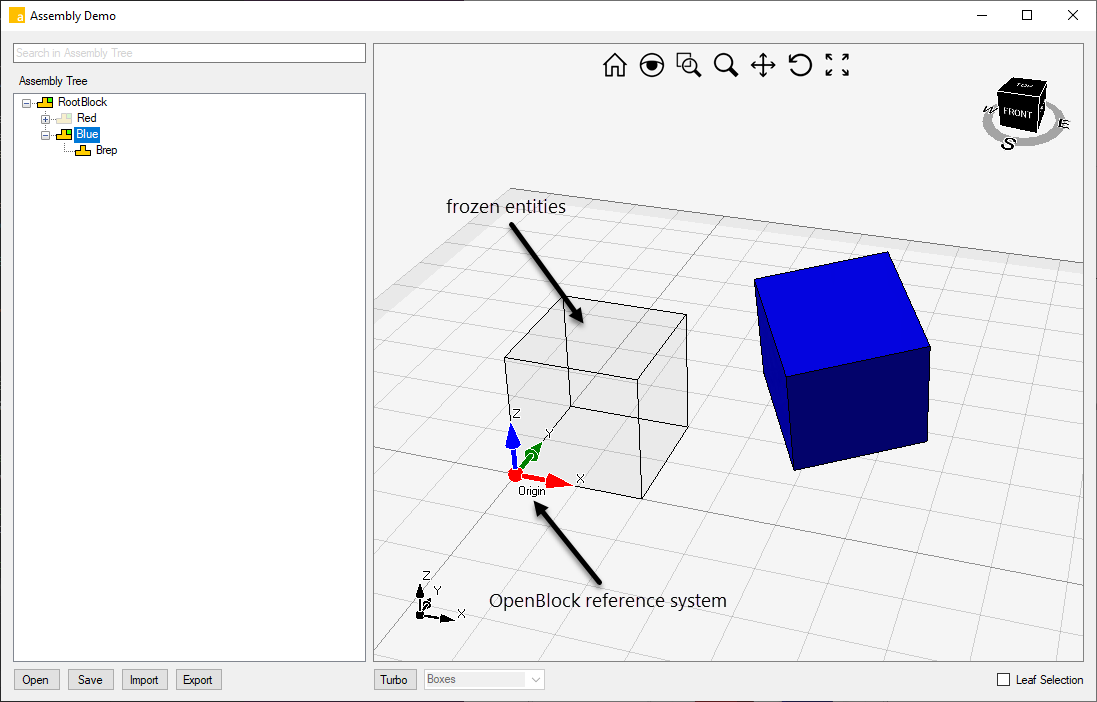This screenshot has height=702, width=1097.
Task: Click the assembly tree search field
Action: coord(188,52)
